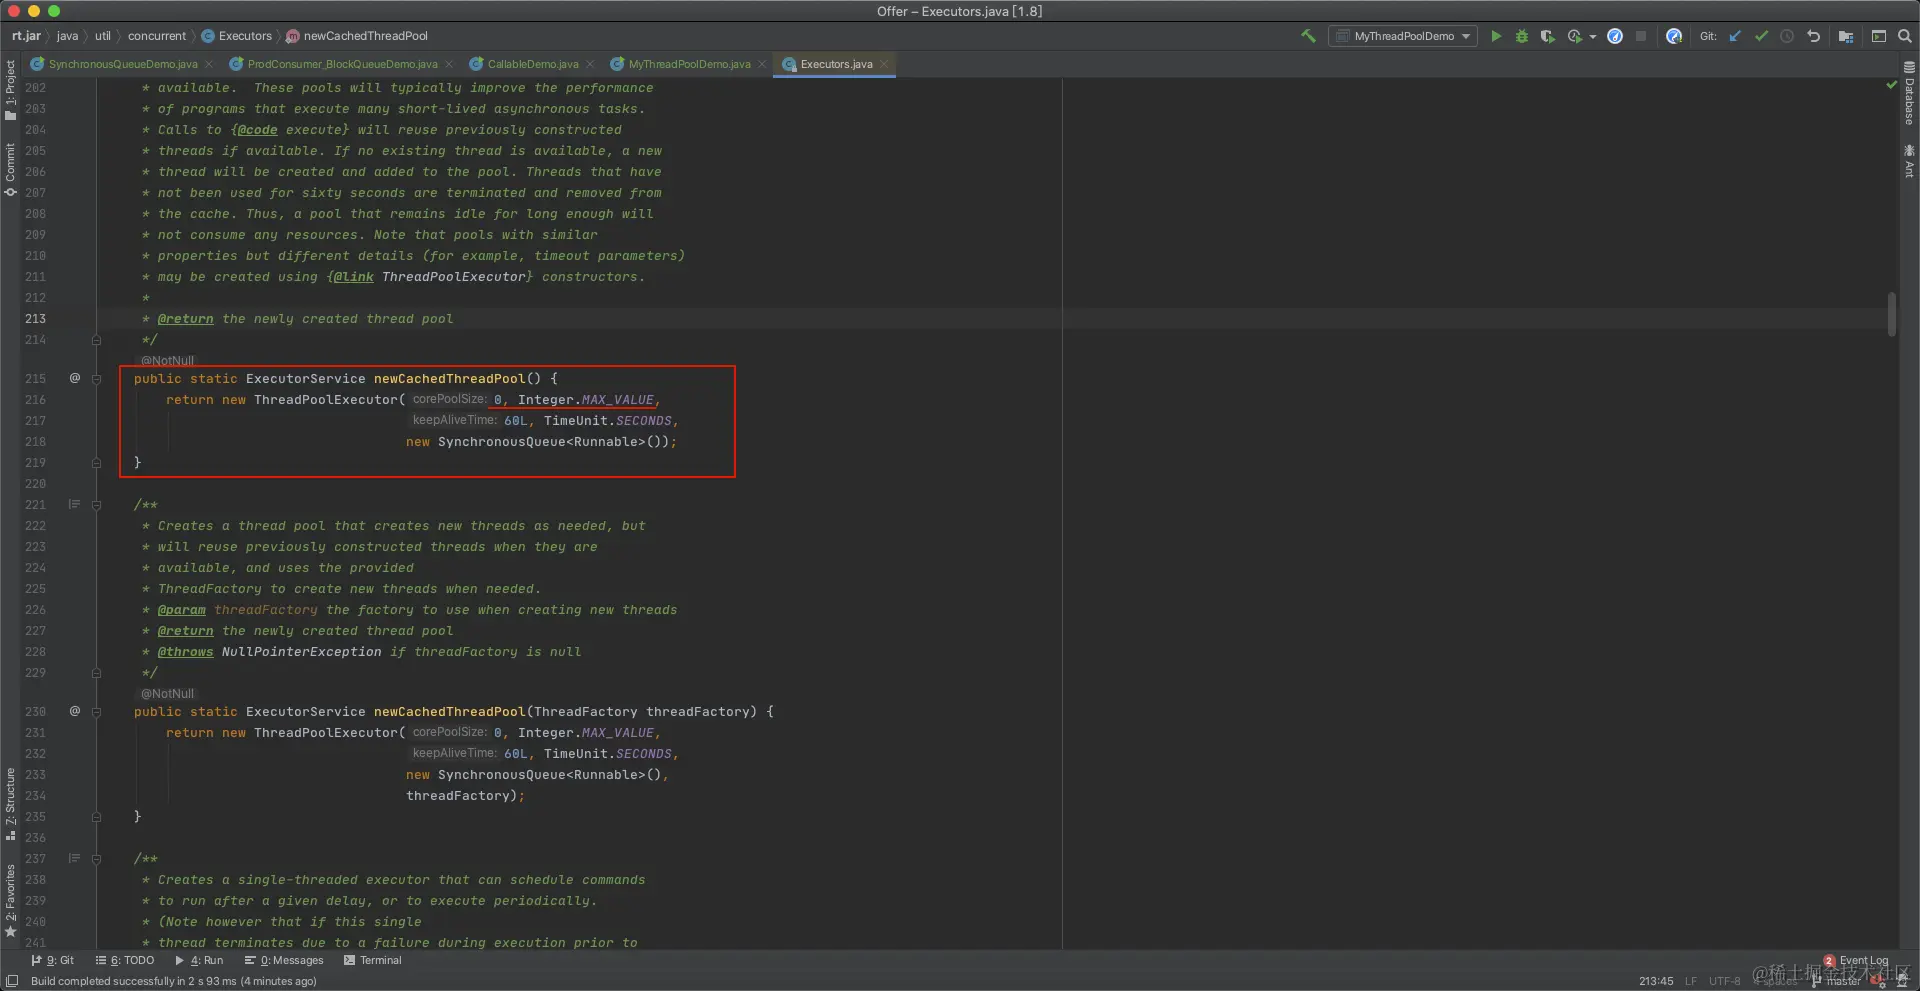Viewport: 1920px width, 991px height.
Task: Open the Messages tool window button
Action: pos(284,960)
